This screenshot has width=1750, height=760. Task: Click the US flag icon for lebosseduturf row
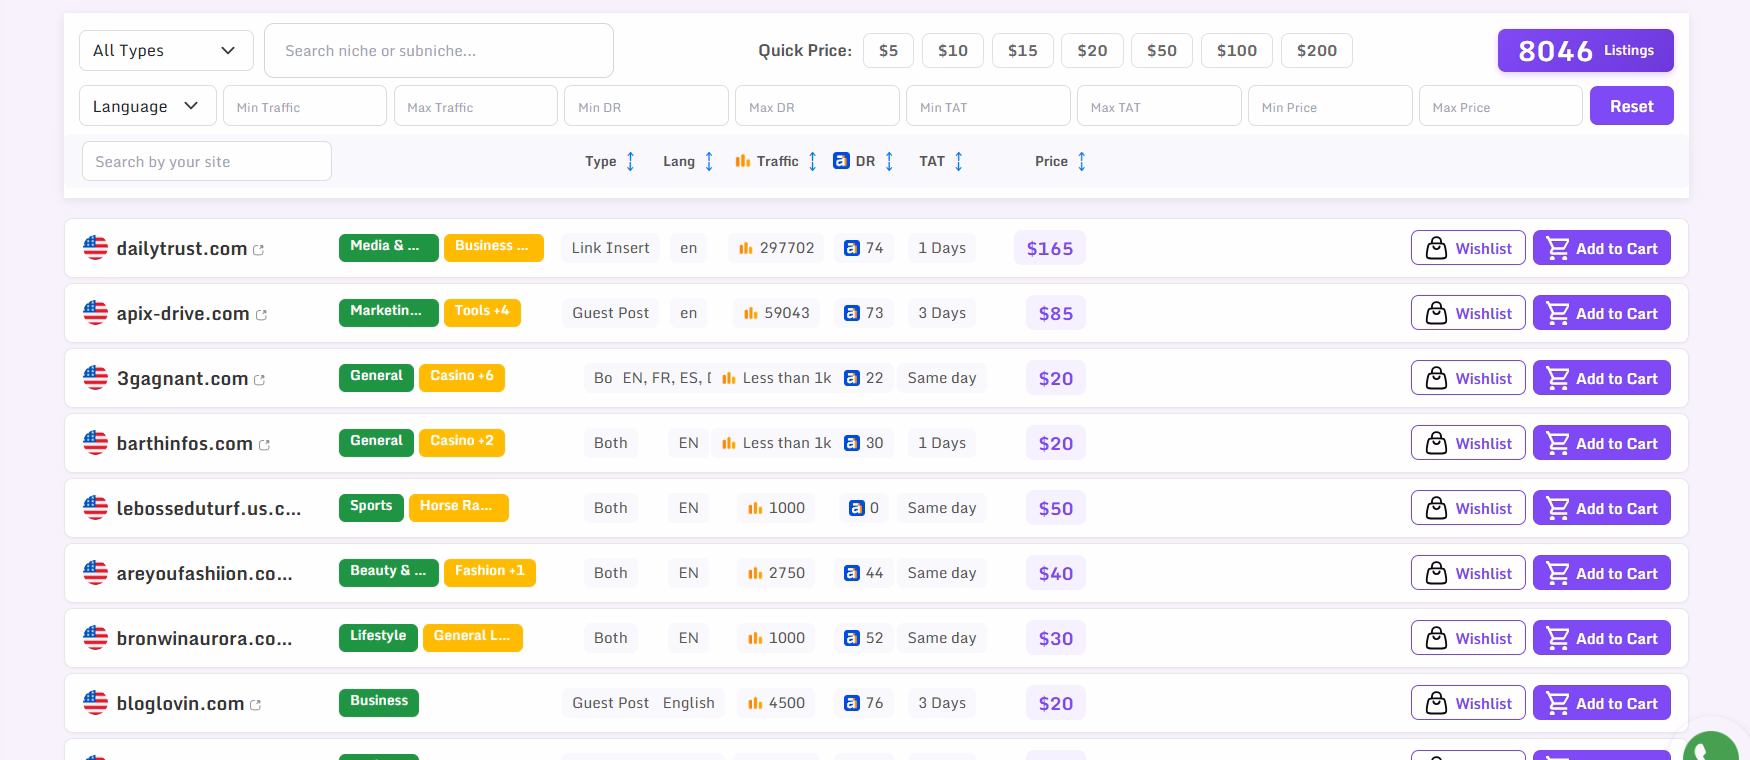[95, 508]
